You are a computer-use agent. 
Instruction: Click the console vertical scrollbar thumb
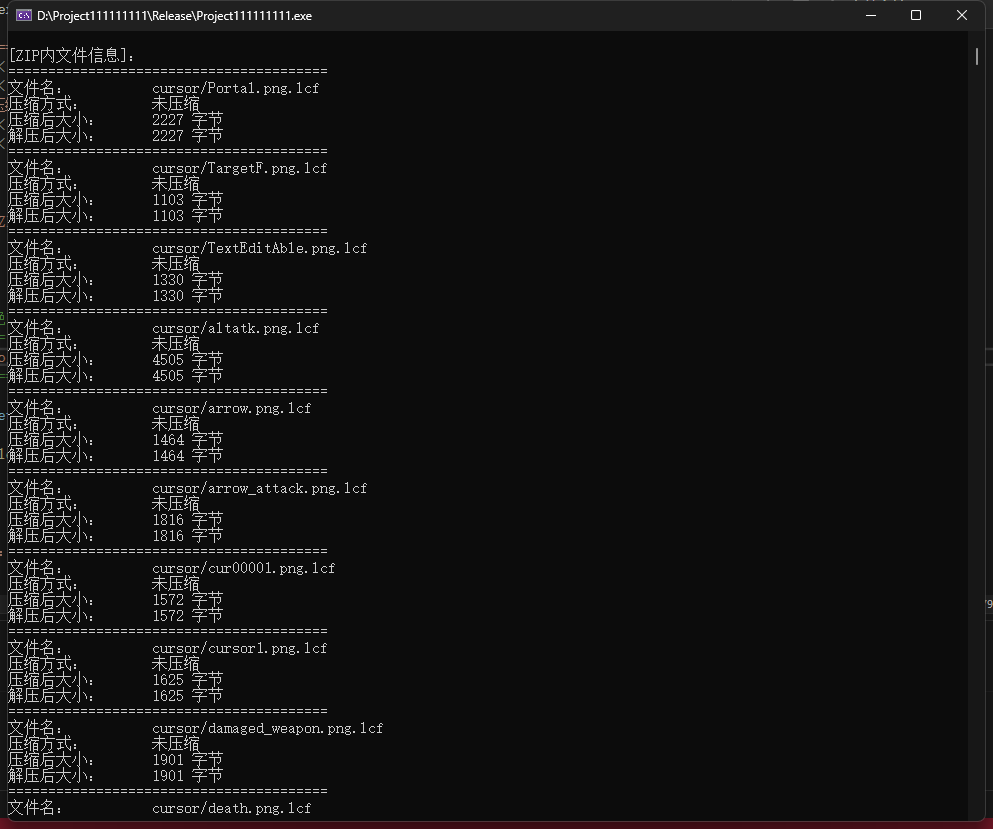point(977,56)
